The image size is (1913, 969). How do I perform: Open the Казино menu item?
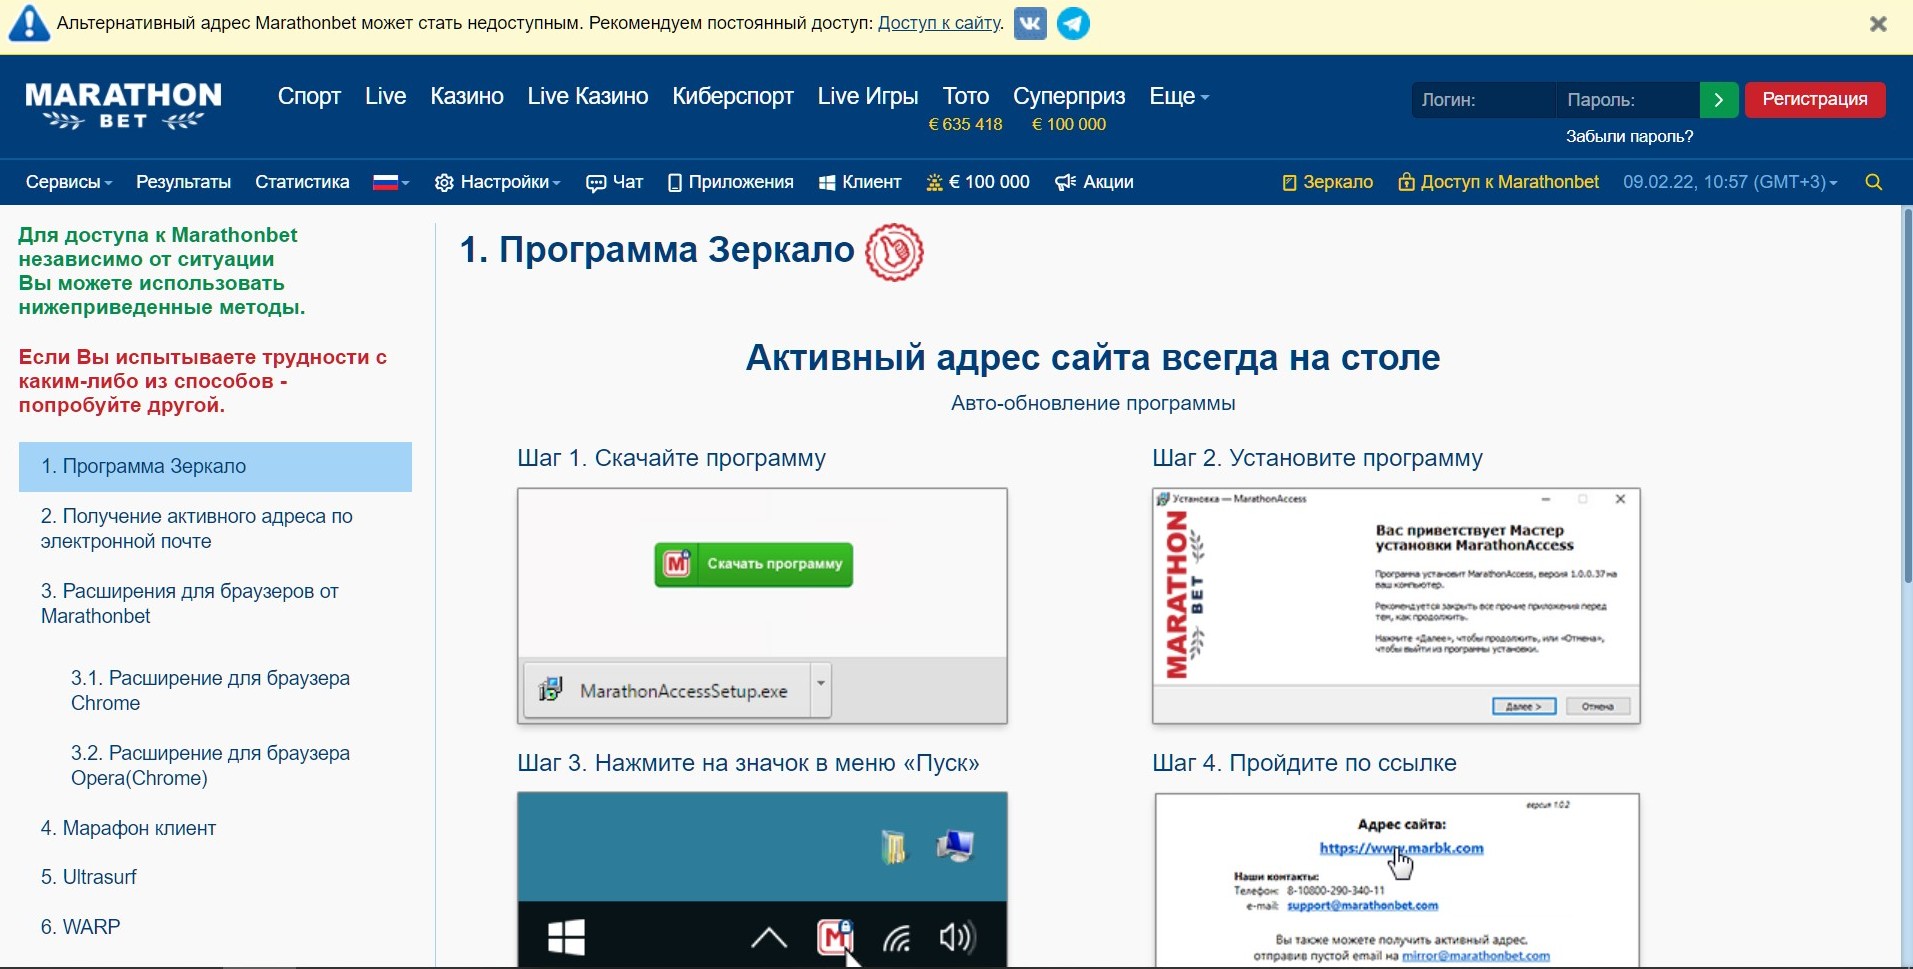tap(467, 96)
